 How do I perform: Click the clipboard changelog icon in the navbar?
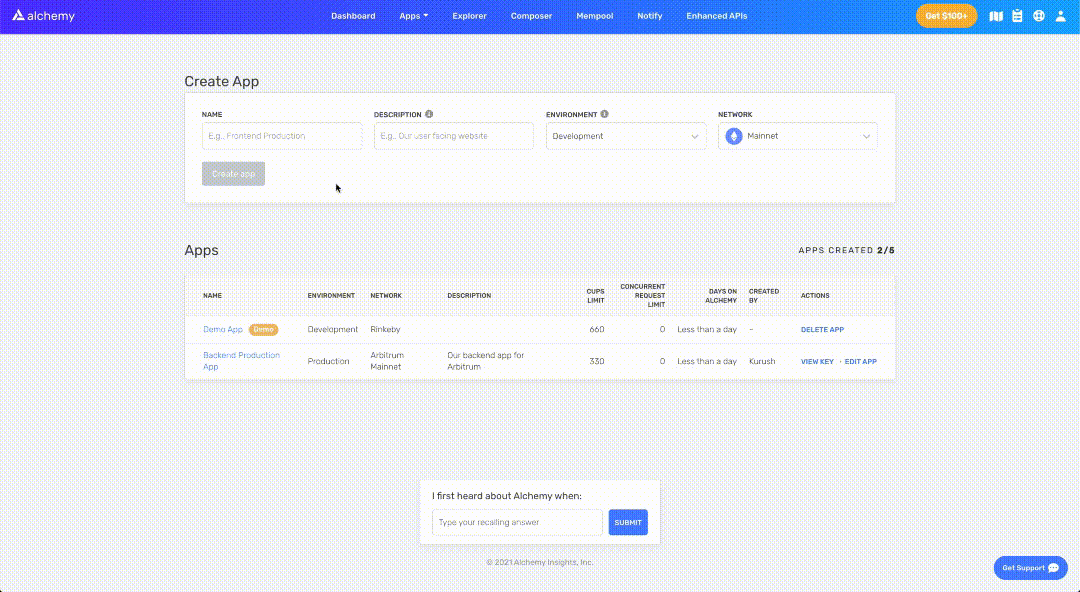pyautogui.click(x=1017, y=15)
